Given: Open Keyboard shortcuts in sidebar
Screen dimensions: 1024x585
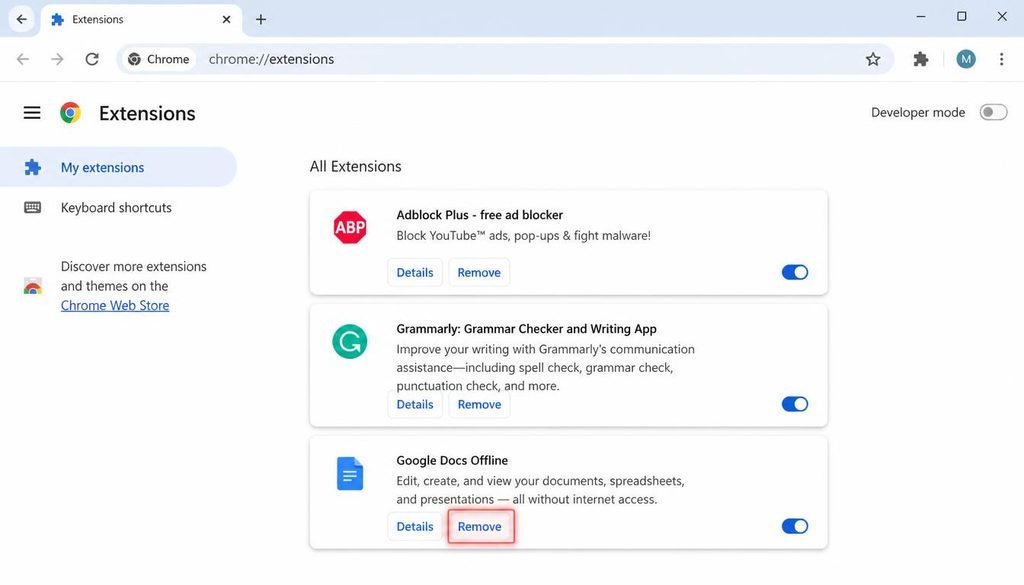Looking at the screenshot, I should pyautogui.click(x=118, y=208).
